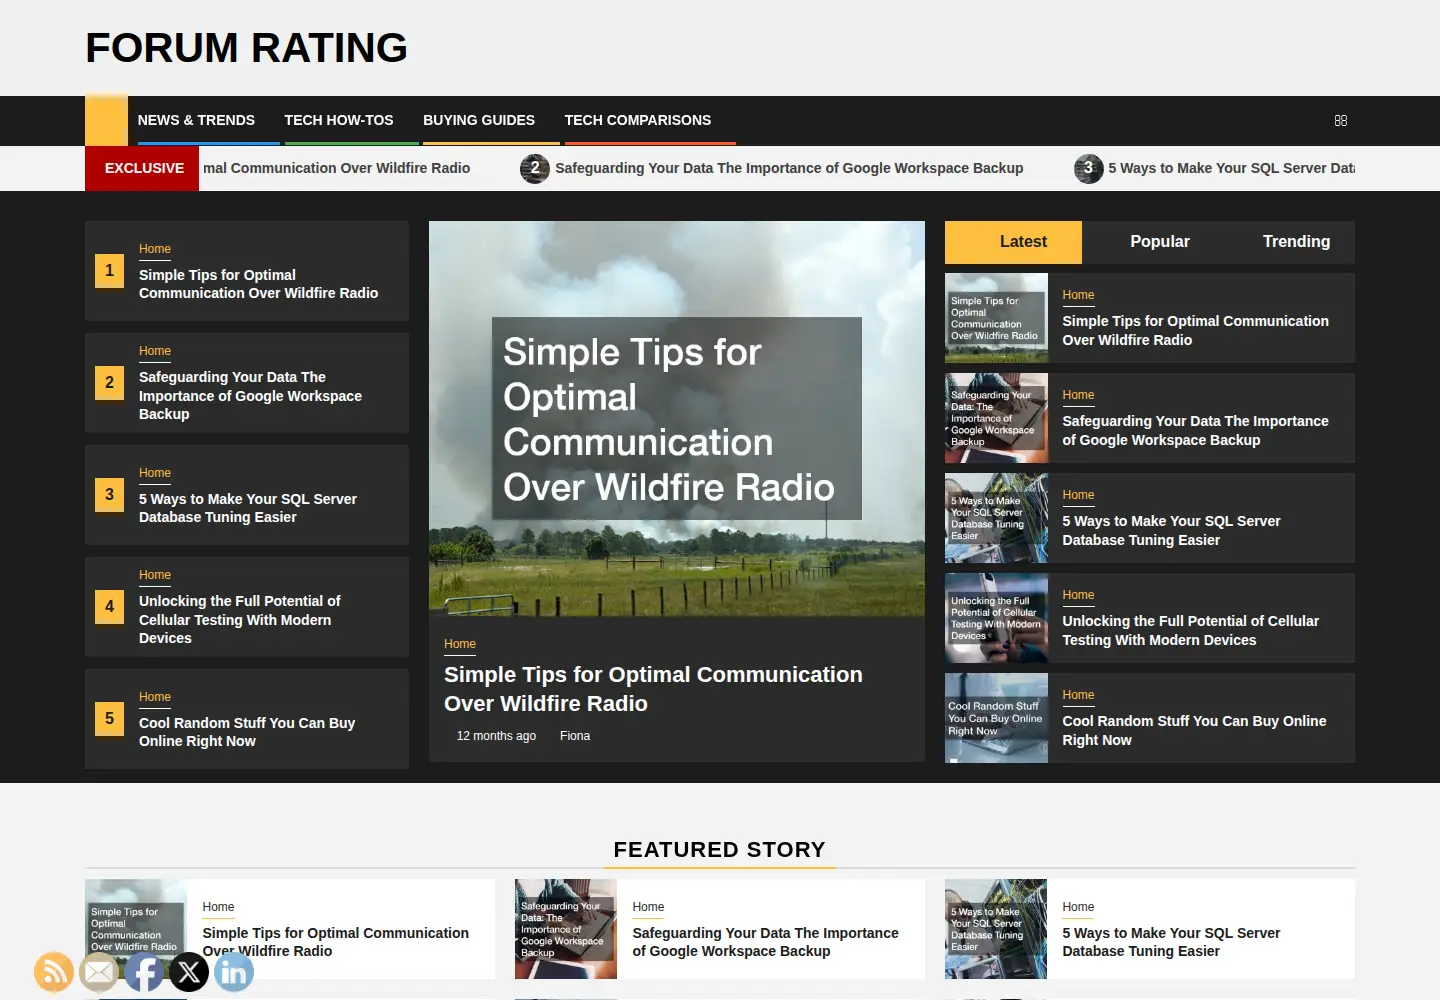Image resolution: width=1440 pixels, height=1000 pixels.
Task: Open the Tech How-Tos menu
Action: pos(339,120)
